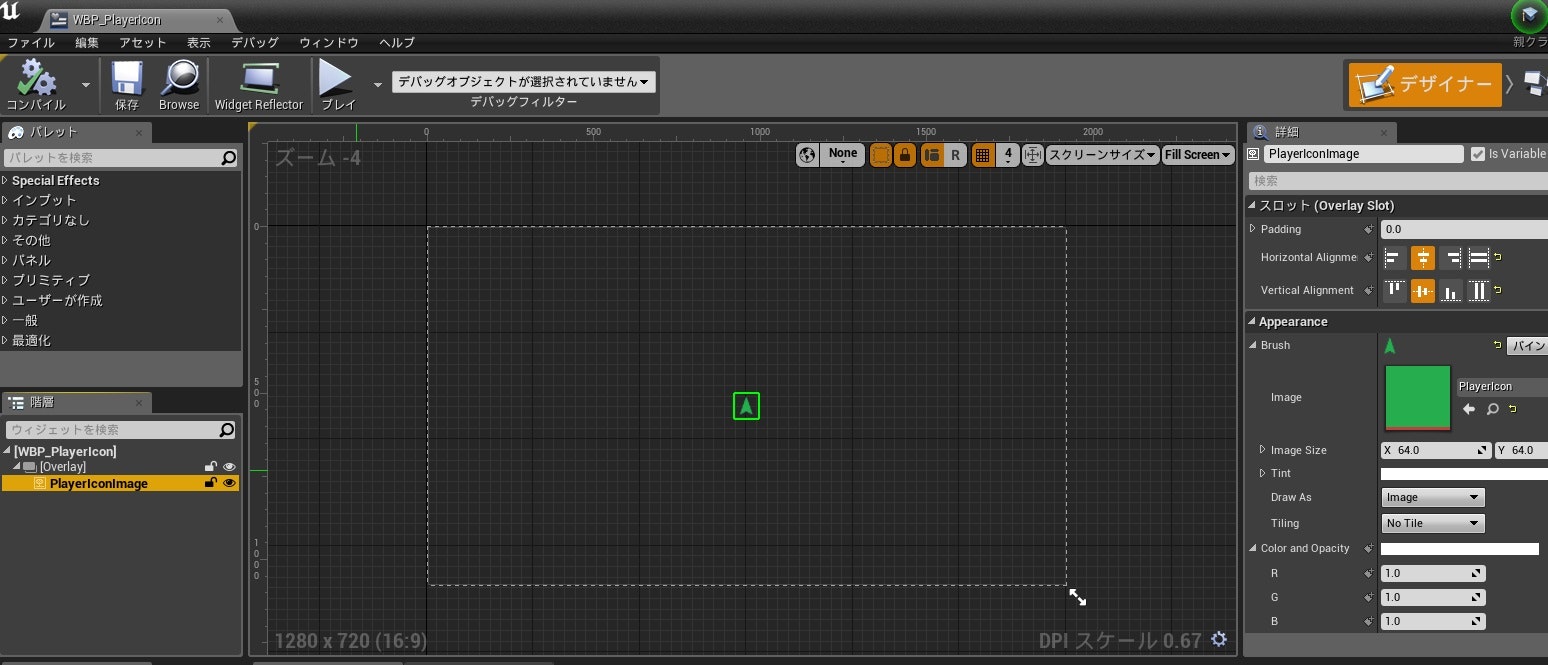Open designer settings gear near DPI scale
Viewport: 1548px width, 665px height.
tap(1219, 640)
